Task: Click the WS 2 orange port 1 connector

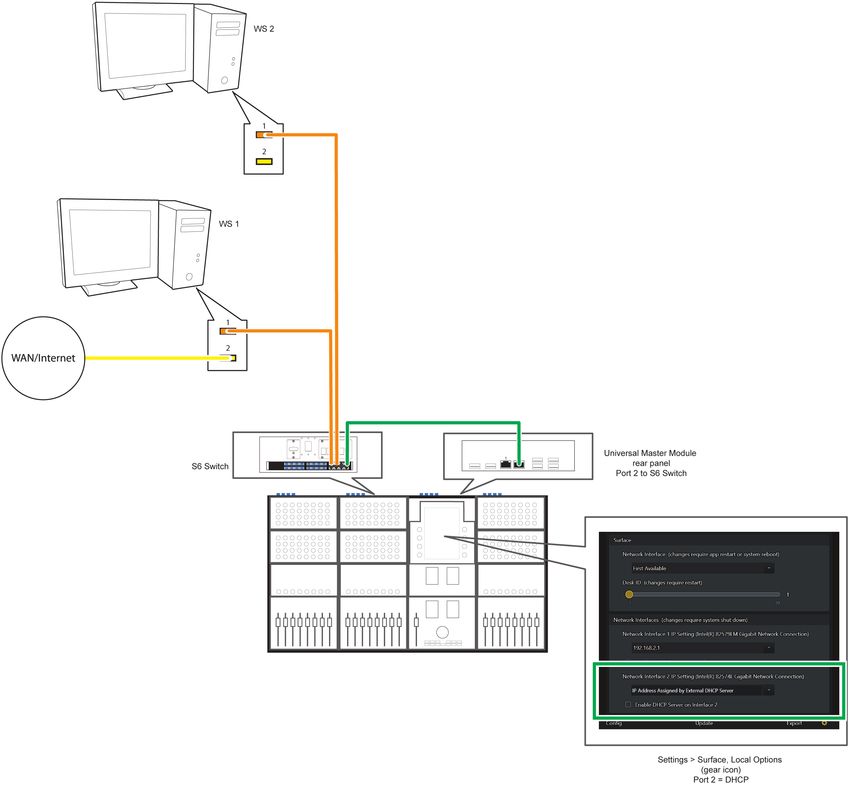Action: pyautogui.click(x=264, y=134)
